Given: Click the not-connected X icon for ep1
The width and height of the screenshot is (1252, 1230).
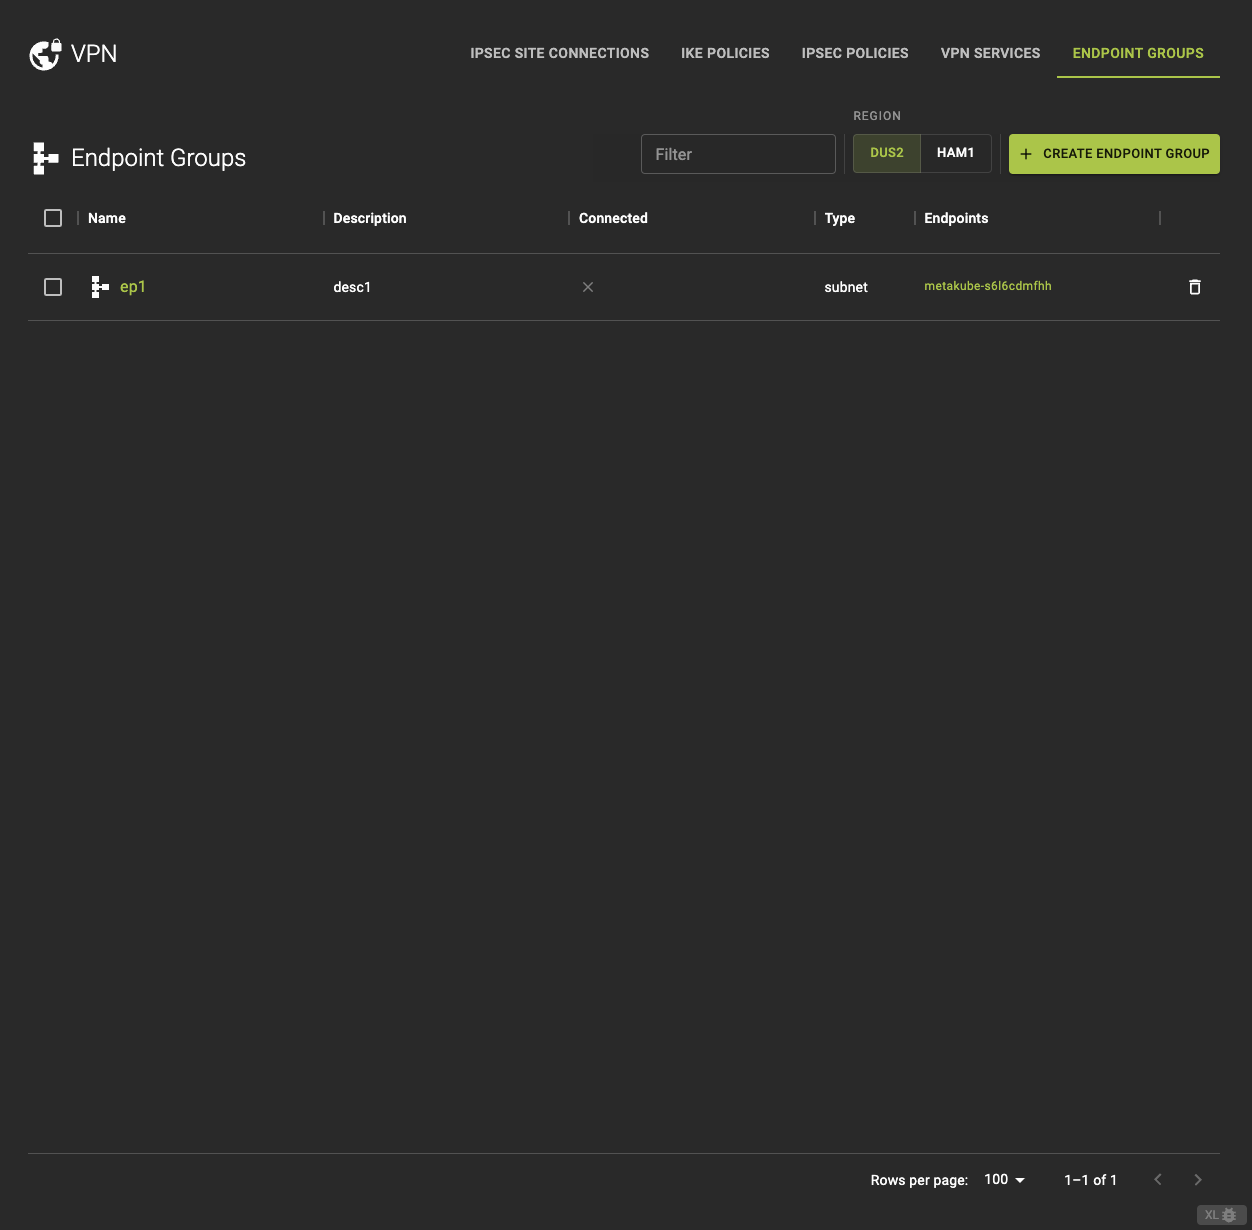Looking at the screenshot, I should click(588, 287).
